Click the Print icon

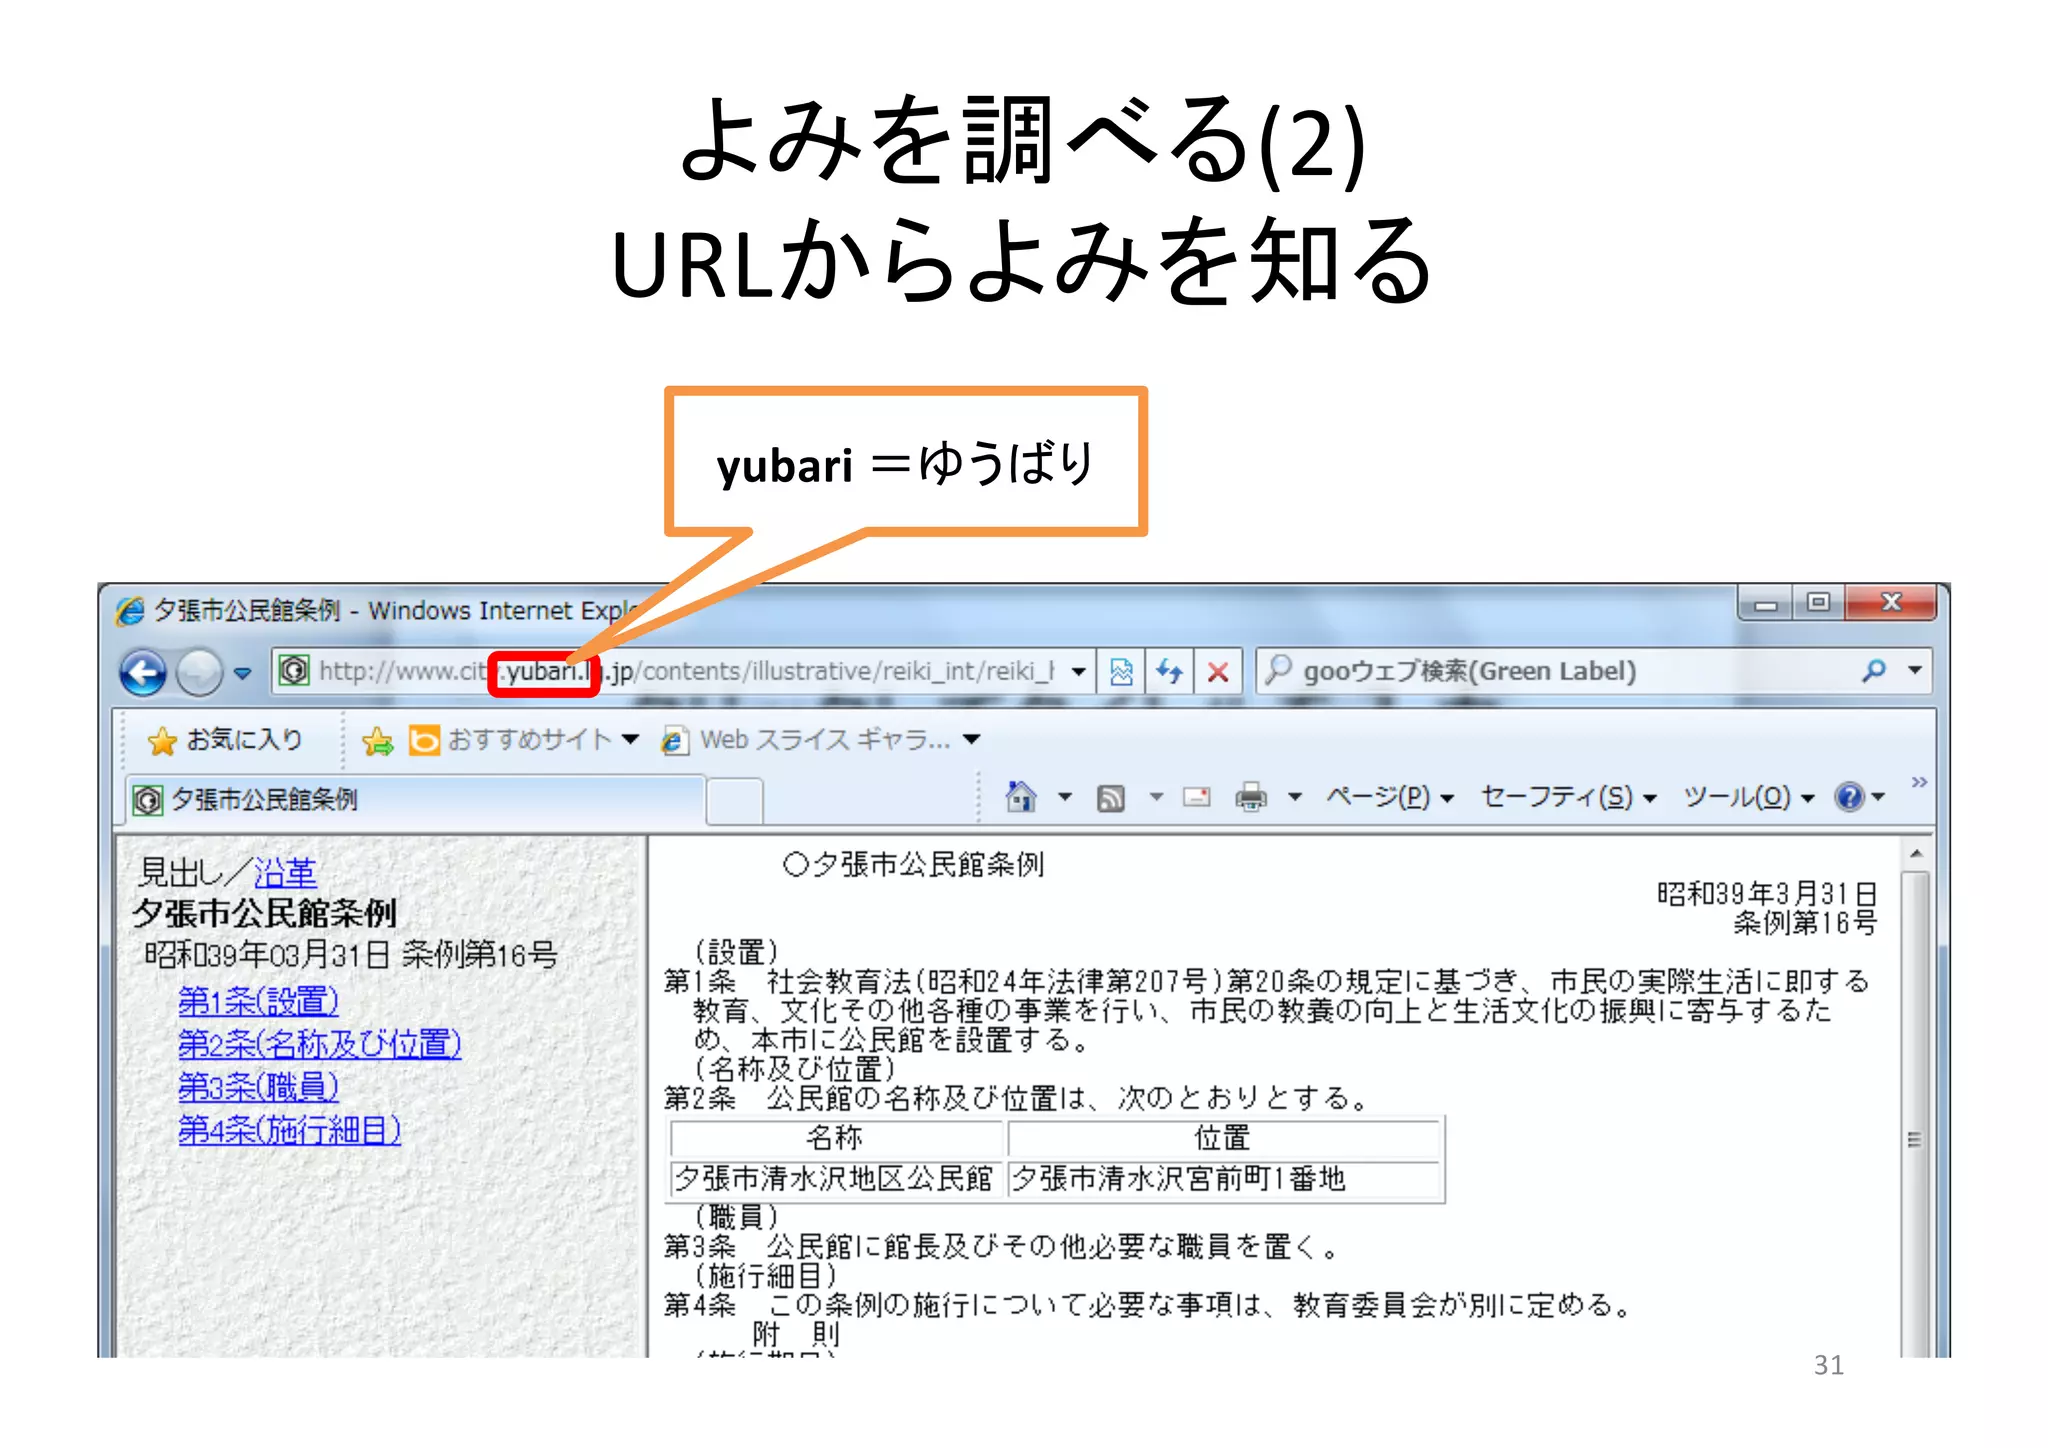pyautogui.click(x=1251, y=797)
